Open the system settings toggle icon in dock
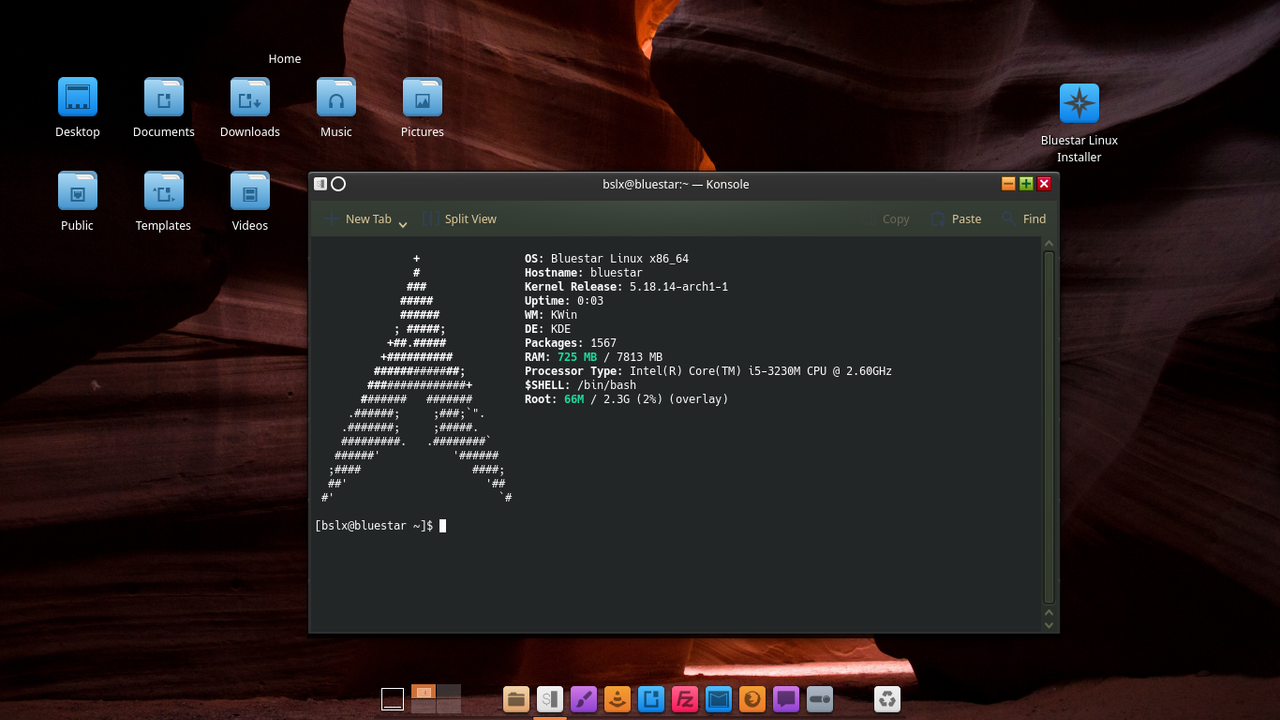 click(820, 699)
